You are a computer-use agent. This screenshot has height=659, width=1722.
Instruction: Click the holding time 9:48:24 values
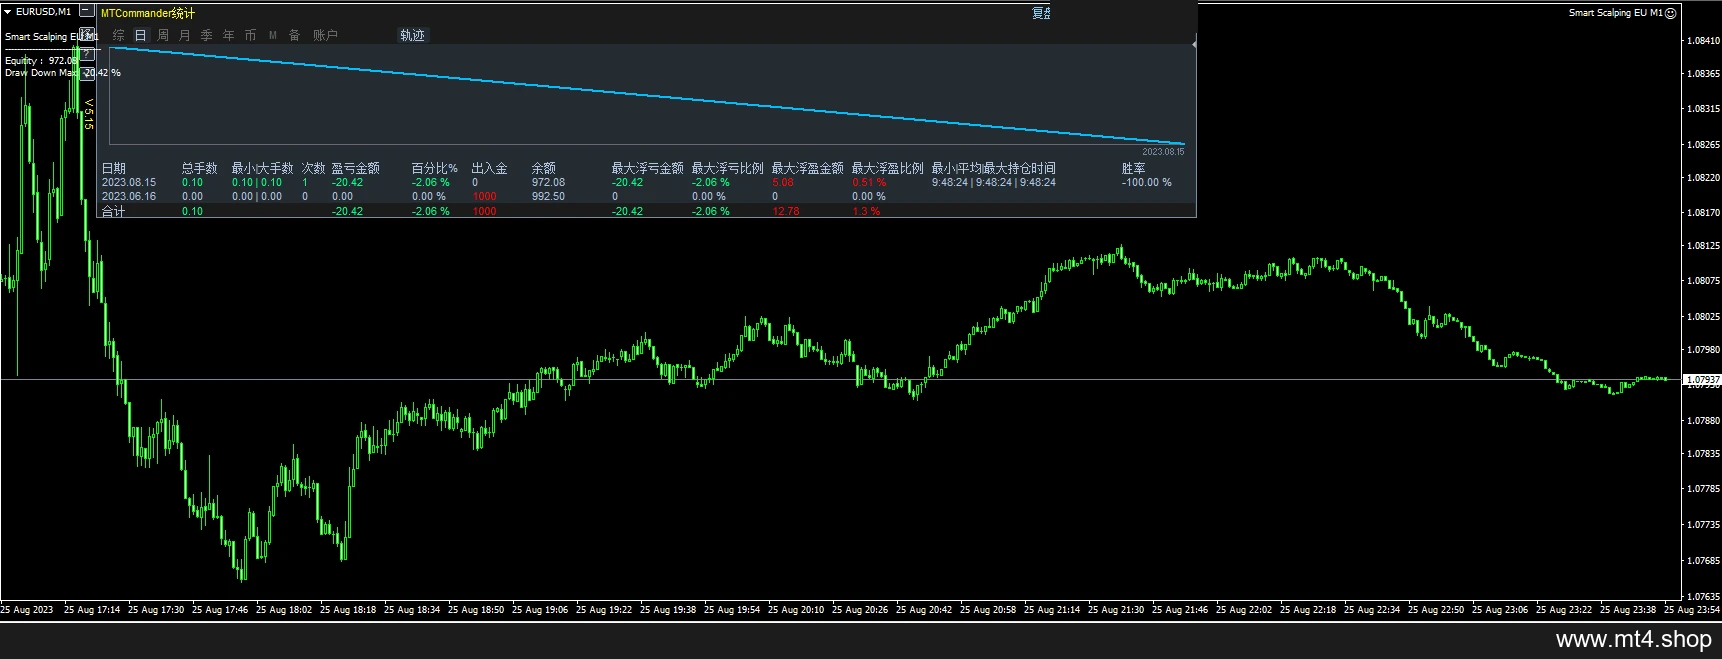(x=994, y=183)
